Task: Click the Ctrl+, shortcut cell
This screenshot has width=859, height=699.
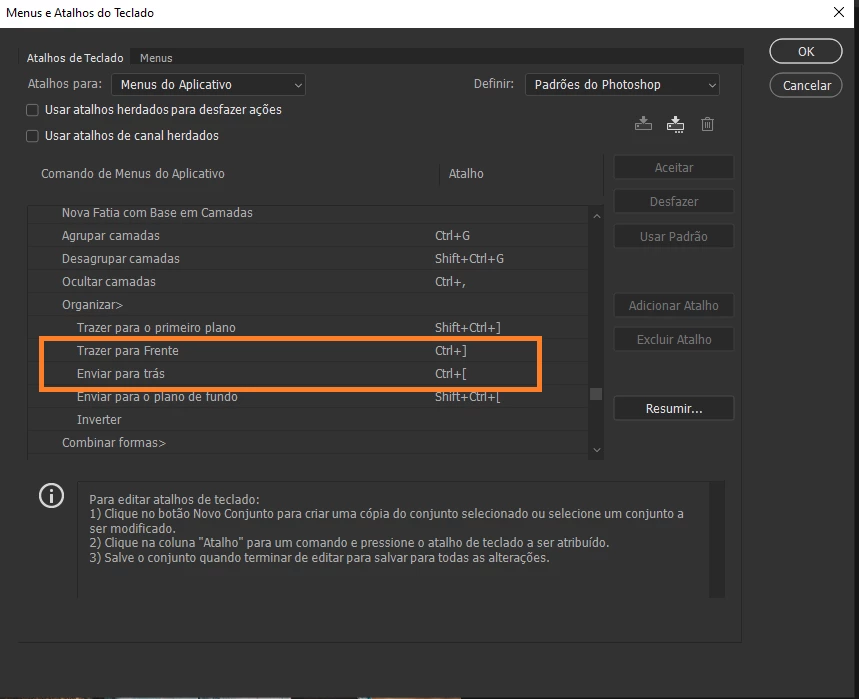Action: (450, 282)
